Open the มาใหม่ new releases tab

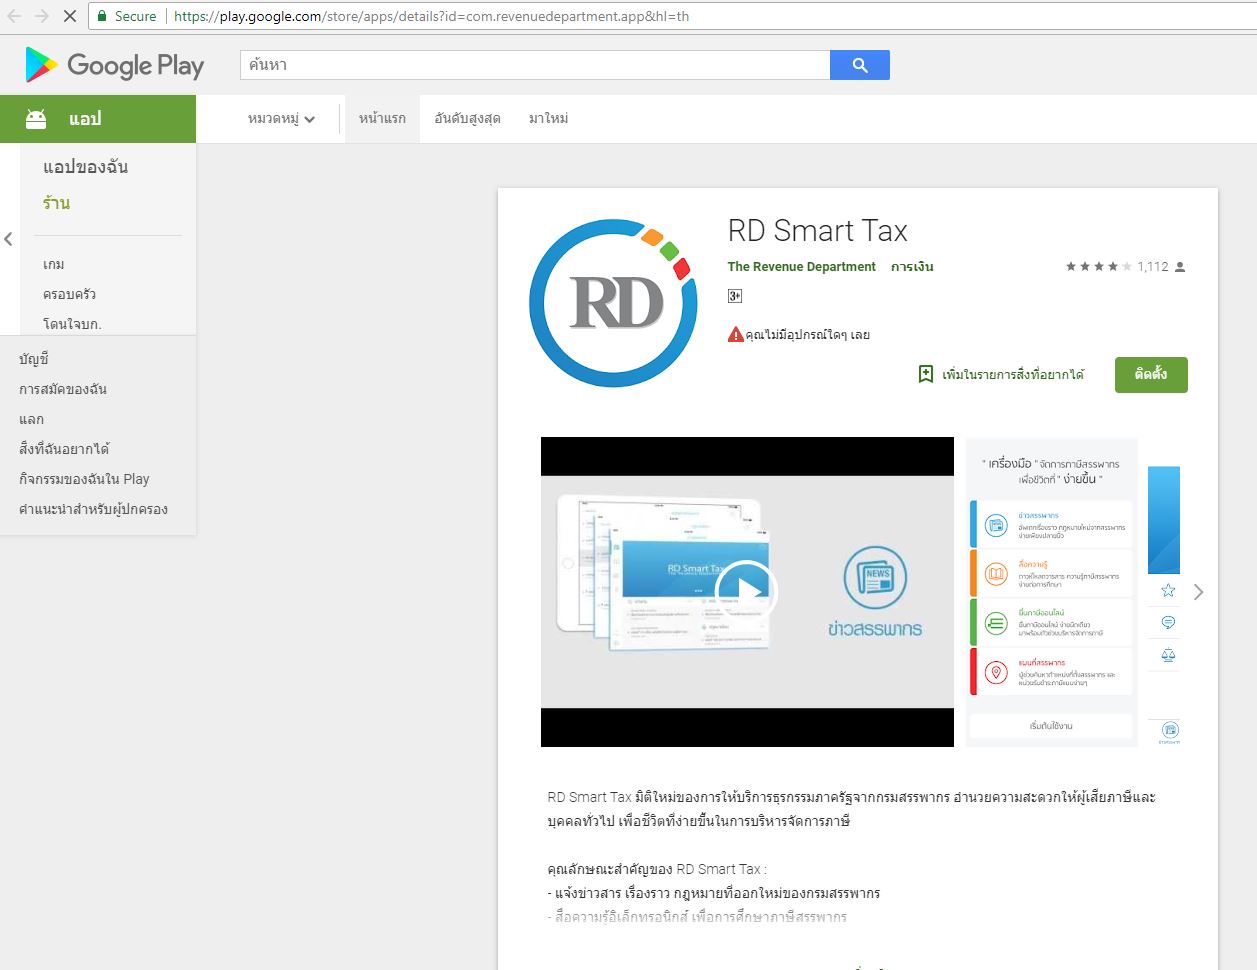548,119
